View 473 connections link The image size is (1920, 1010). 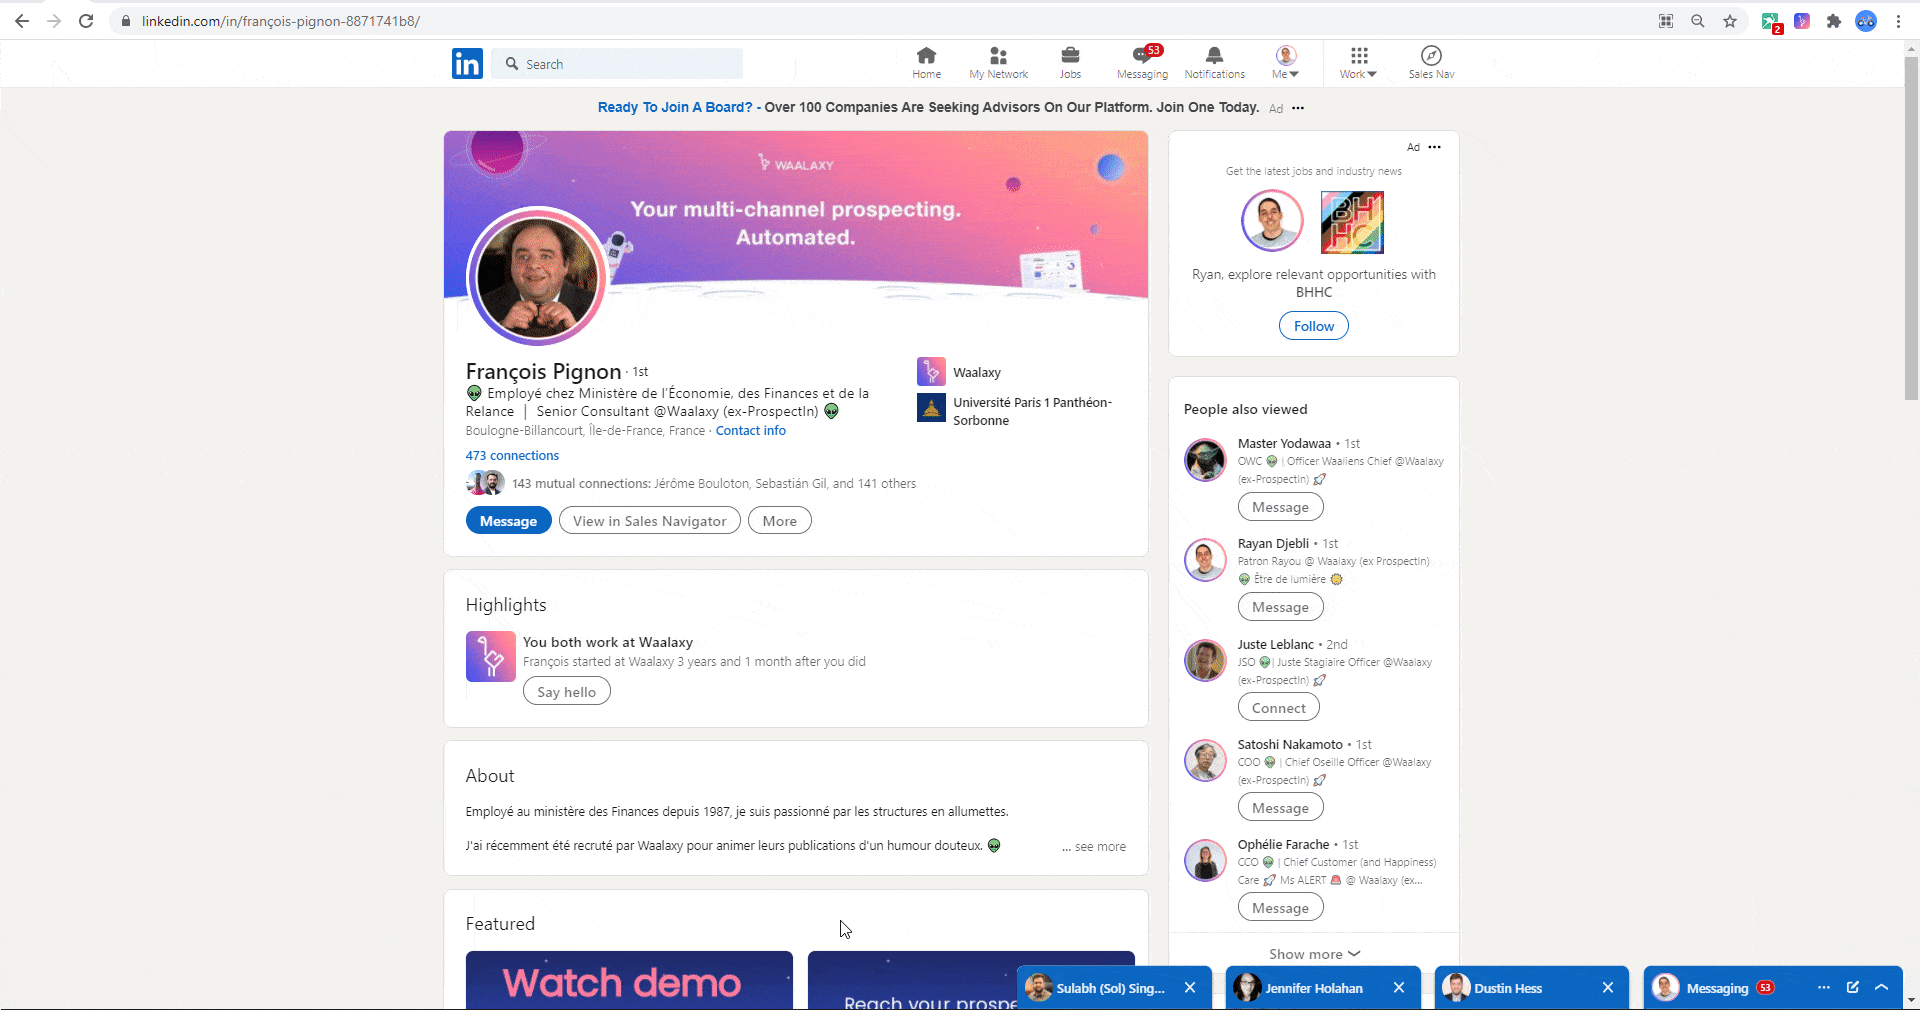pos(512,456)
